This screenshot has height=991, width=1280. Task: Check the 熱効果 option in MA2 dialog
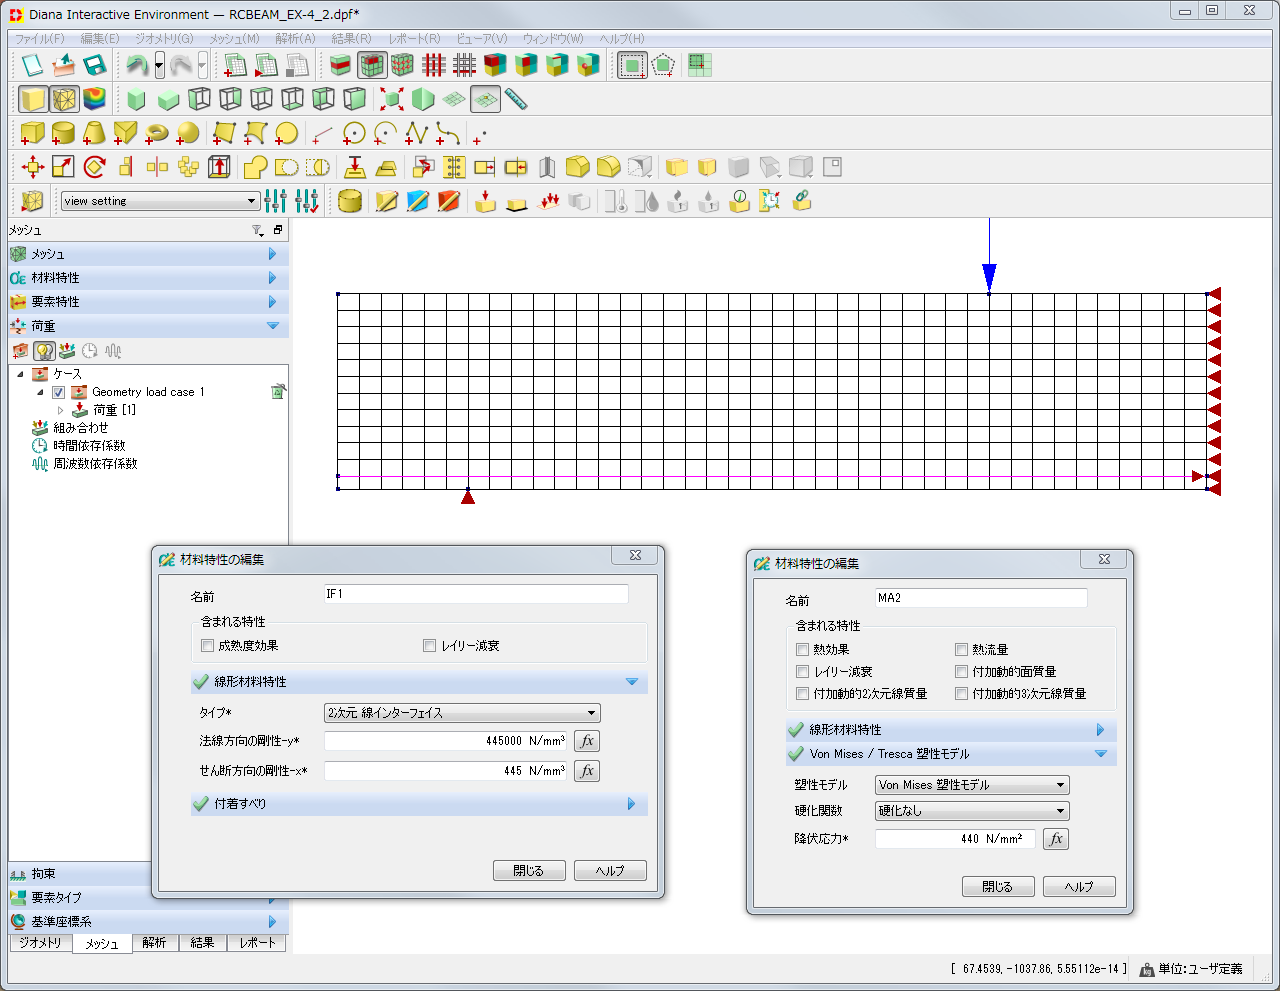click(802, 650)
